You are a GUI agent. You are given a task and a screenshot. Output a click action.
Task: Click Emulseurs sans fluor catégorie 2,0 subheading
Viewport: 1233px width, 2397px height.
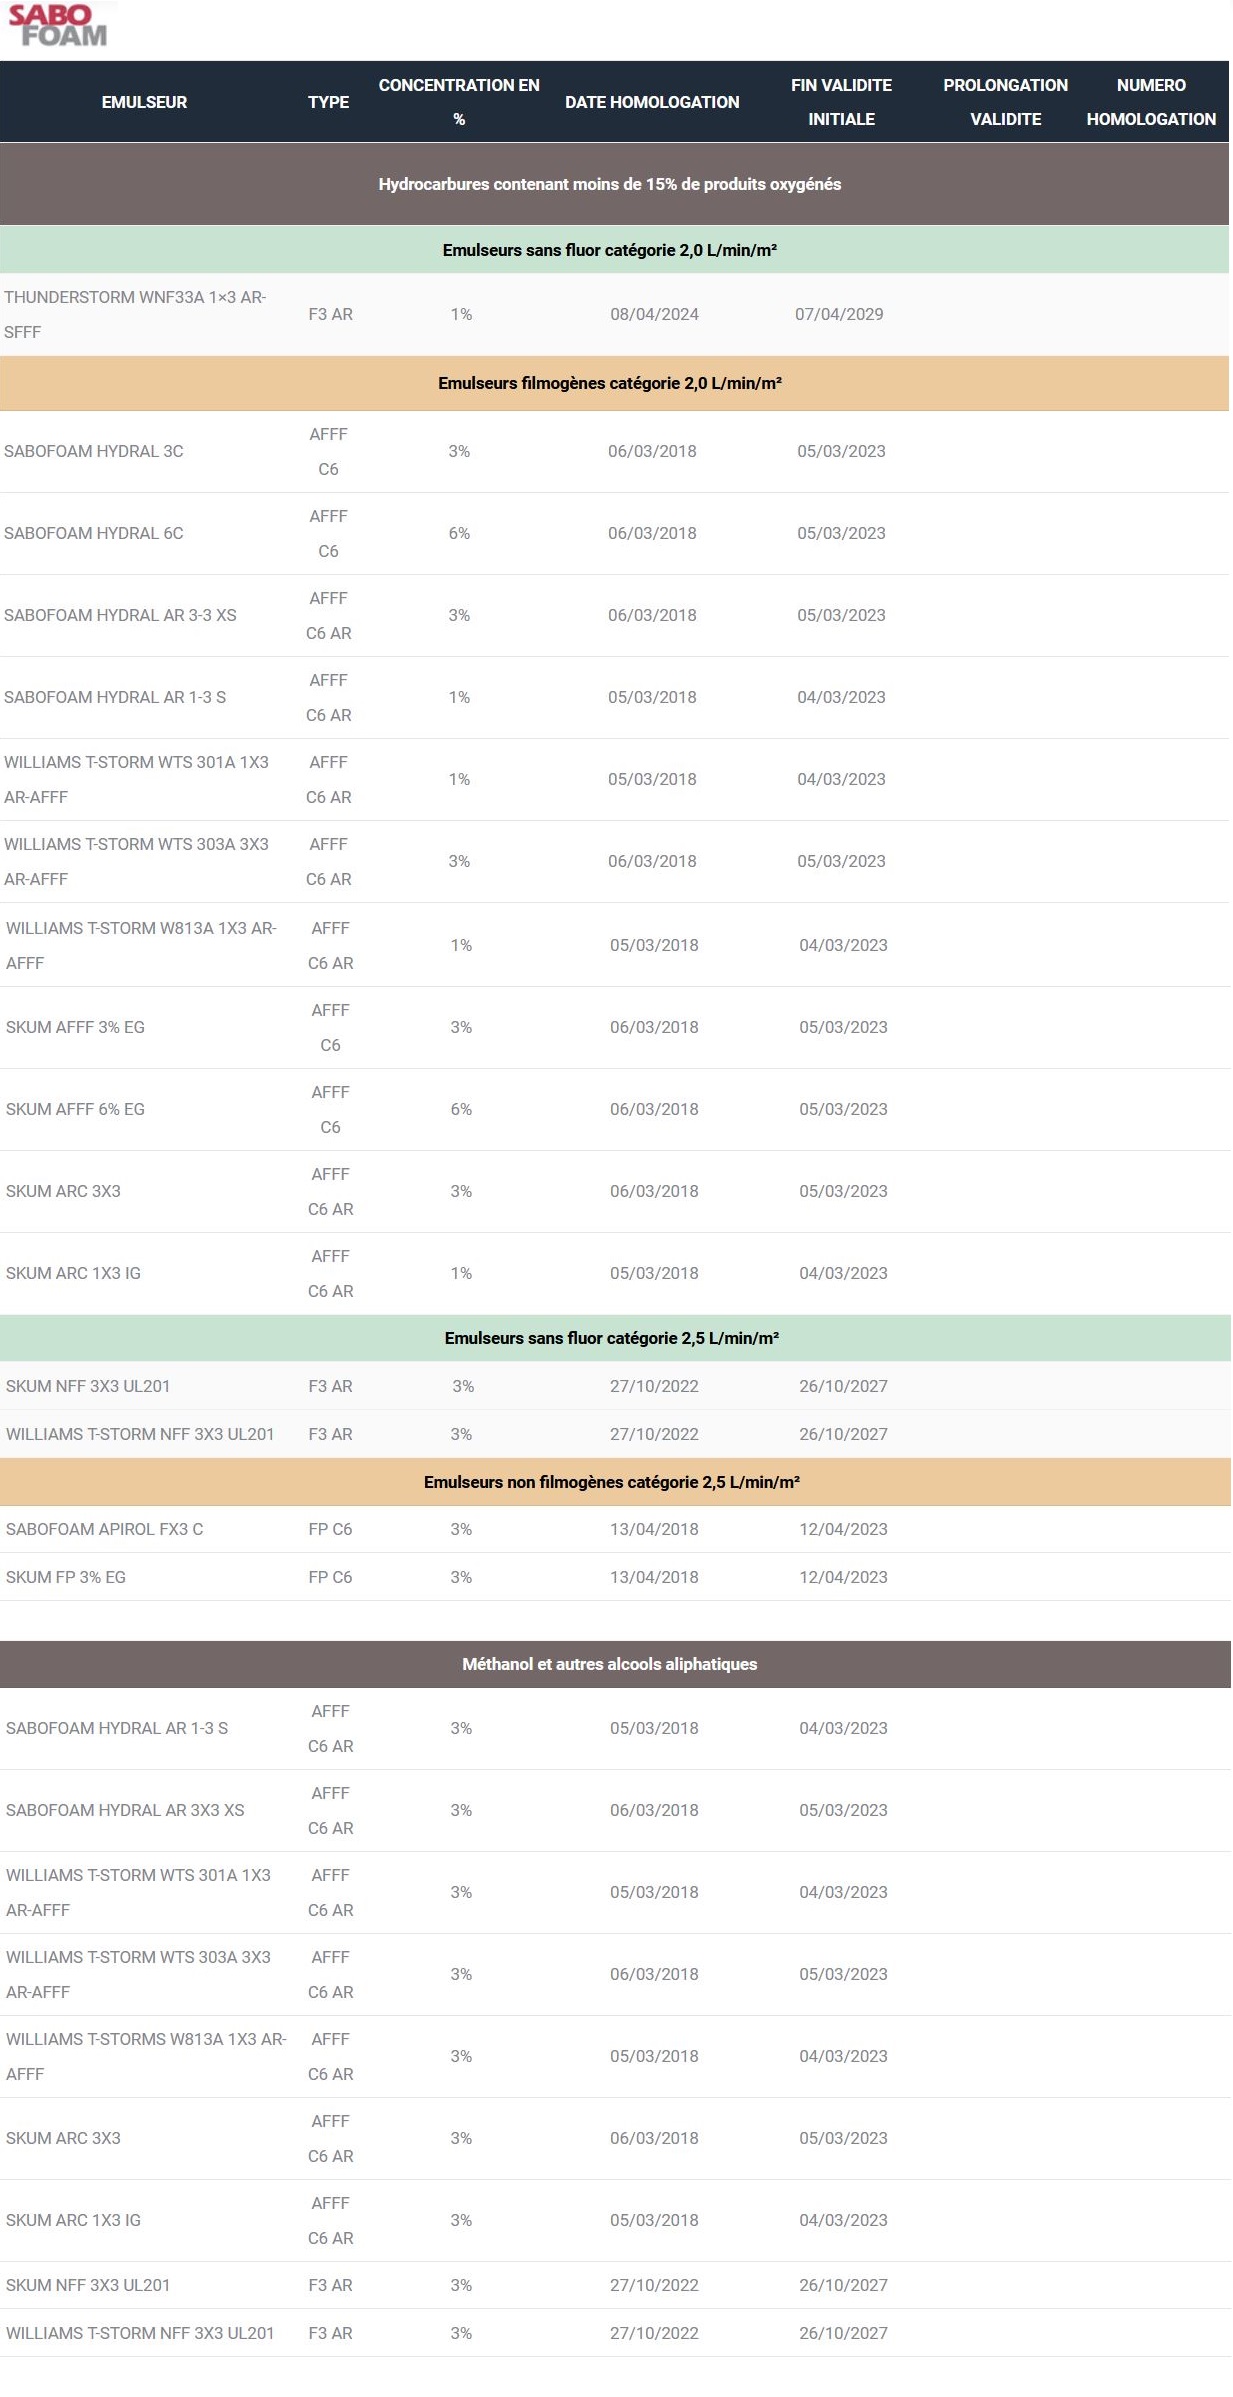[x=609, y=250]
